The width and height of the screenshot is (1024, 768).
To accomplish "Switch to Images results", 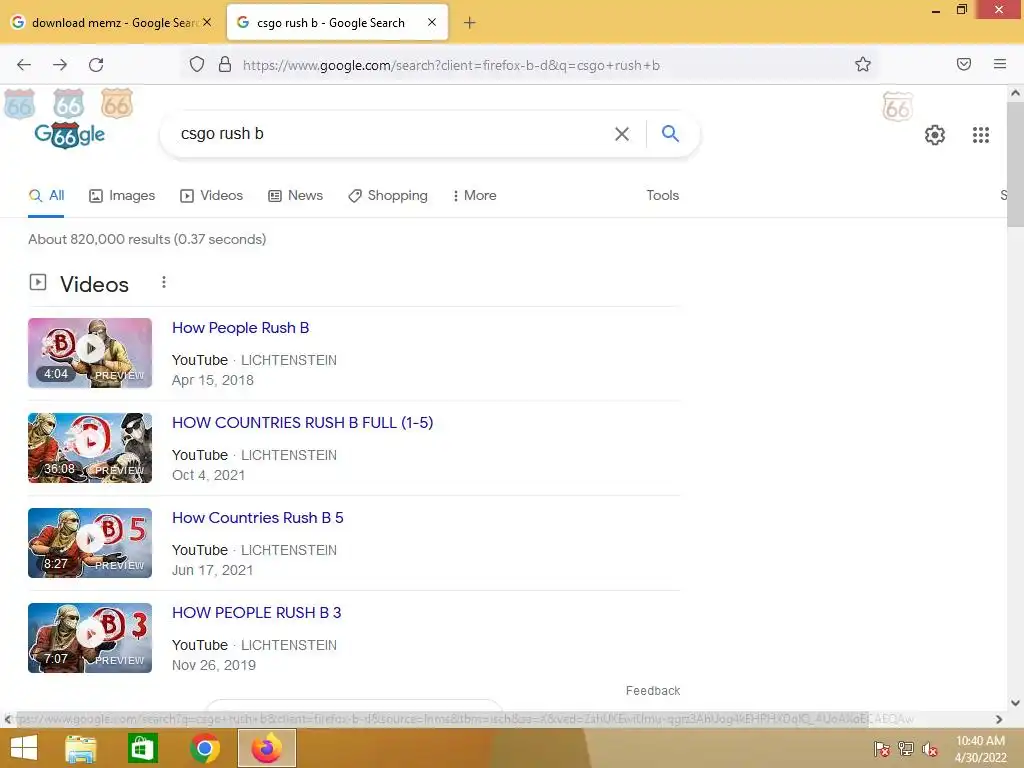I will [122, 195].
